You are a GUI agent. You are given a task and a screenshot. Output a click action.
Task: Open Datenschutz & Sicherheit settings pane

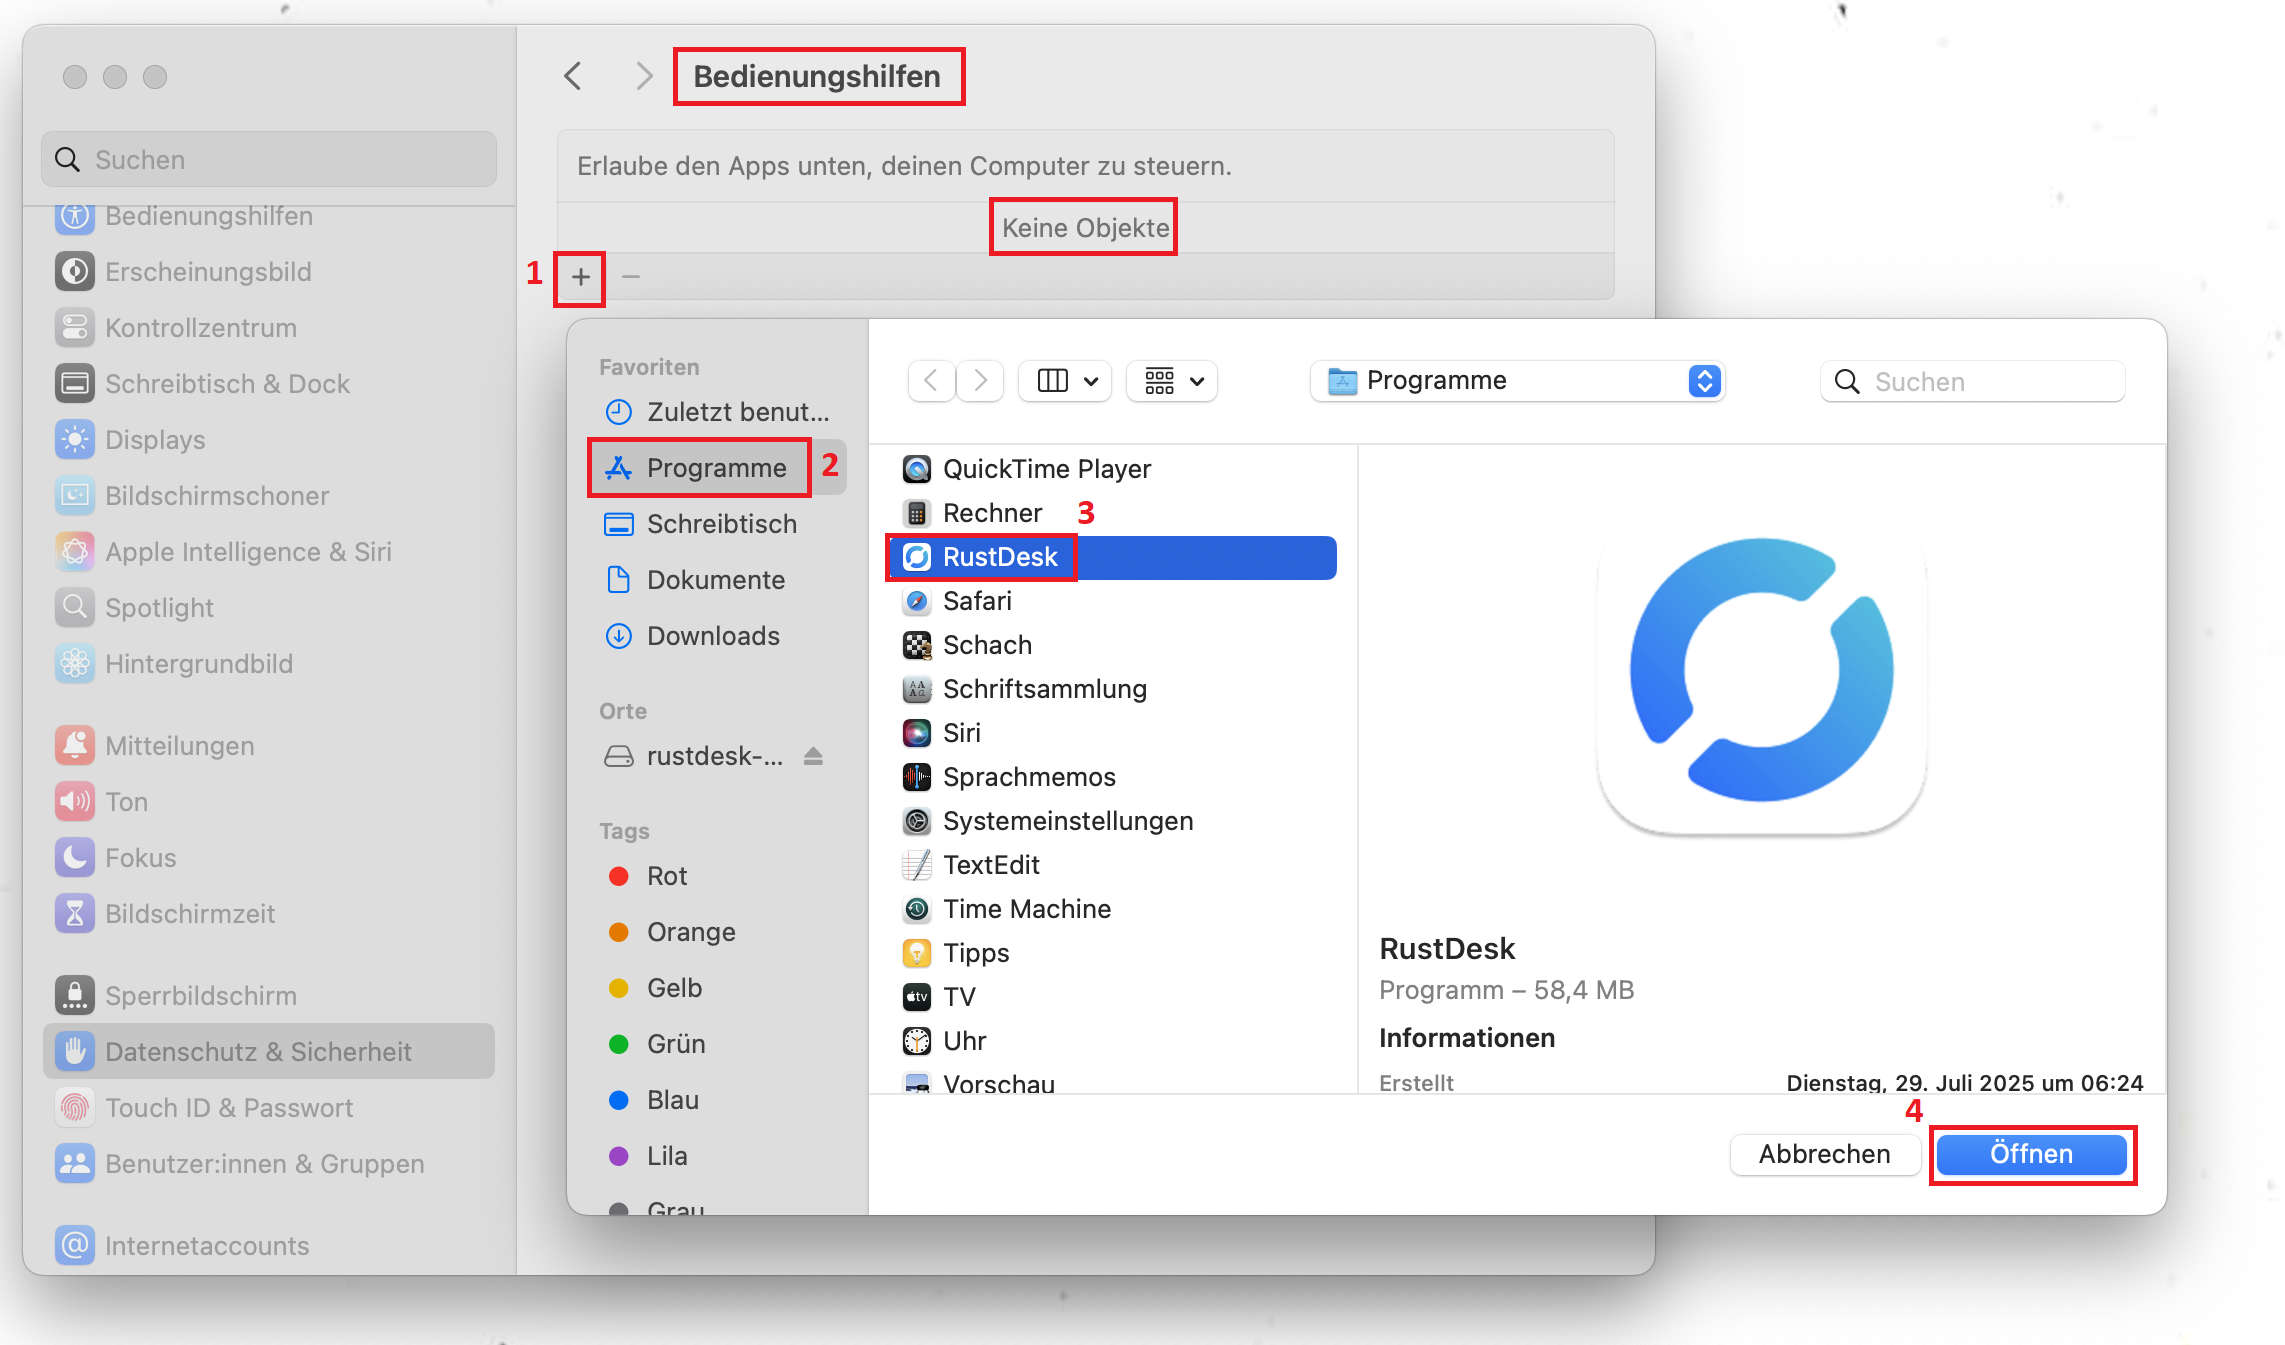[258, 1051]
